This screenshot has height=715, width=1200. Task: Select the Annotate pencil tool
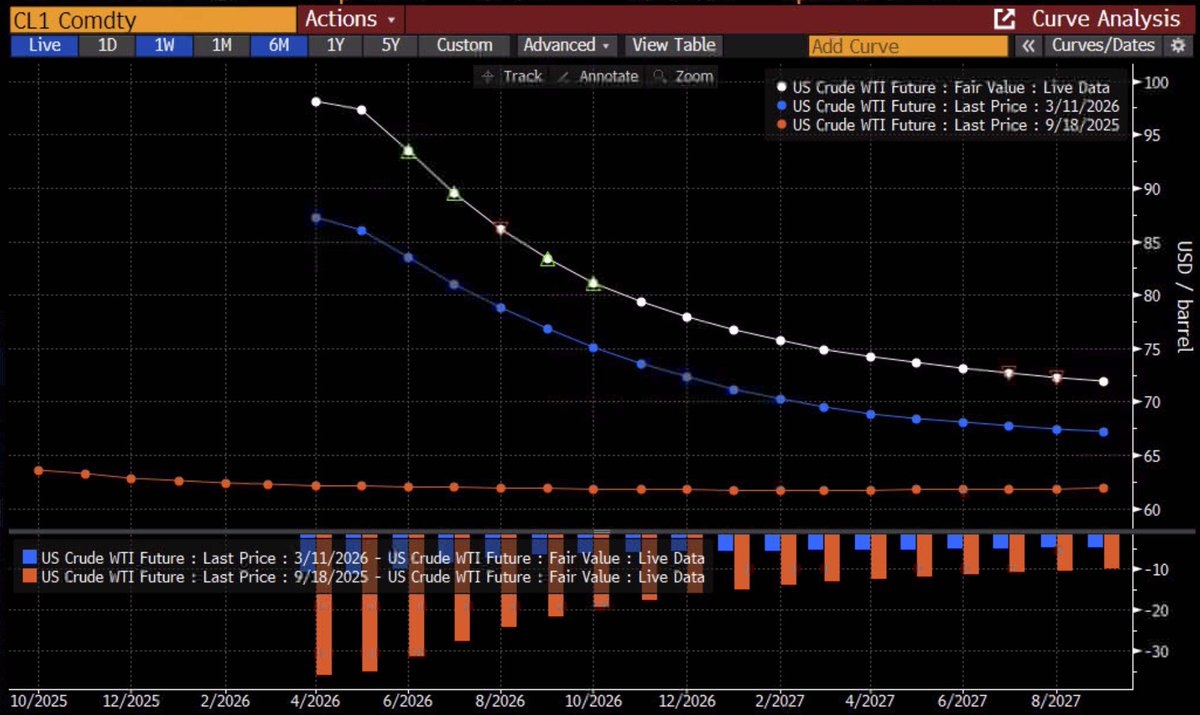(x=597, y=76)
